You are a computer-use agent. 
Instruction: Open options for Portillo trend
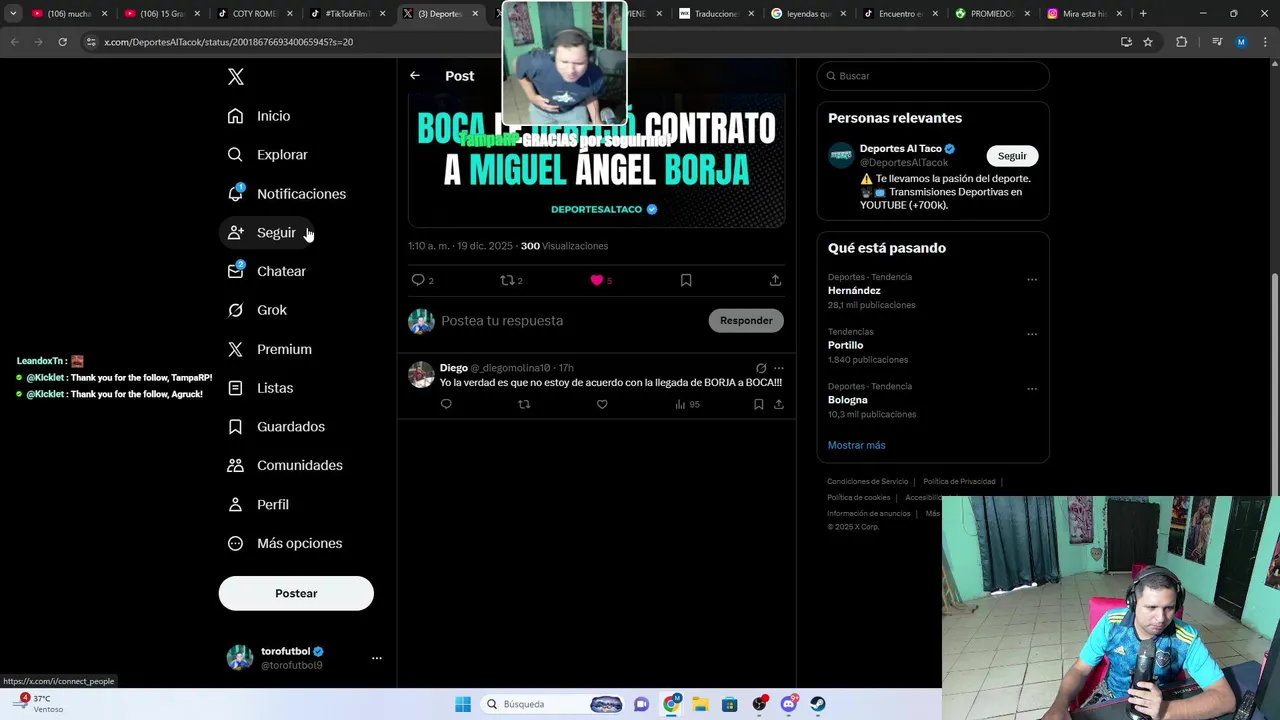(x=1032, y=335)
